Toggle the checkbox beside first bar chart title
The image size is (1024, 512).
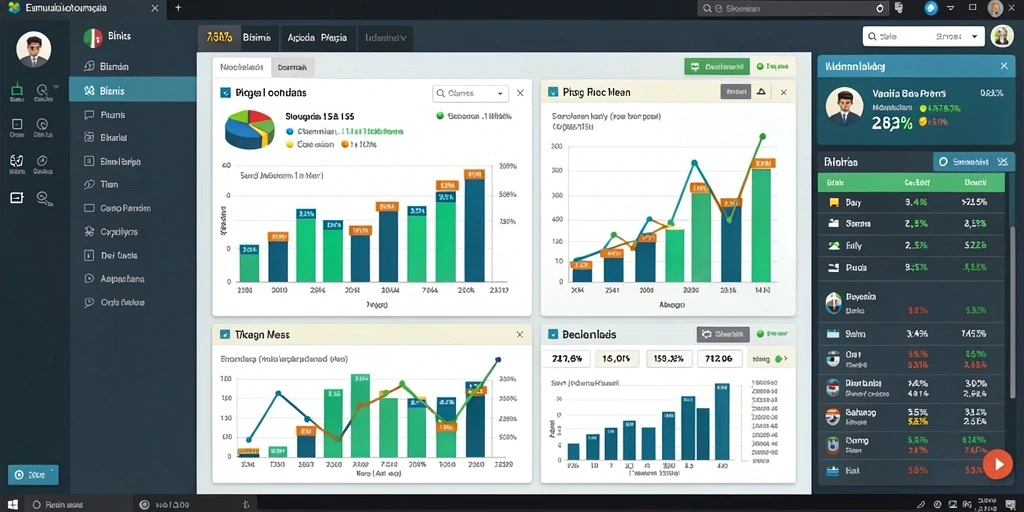coord(225,93)
